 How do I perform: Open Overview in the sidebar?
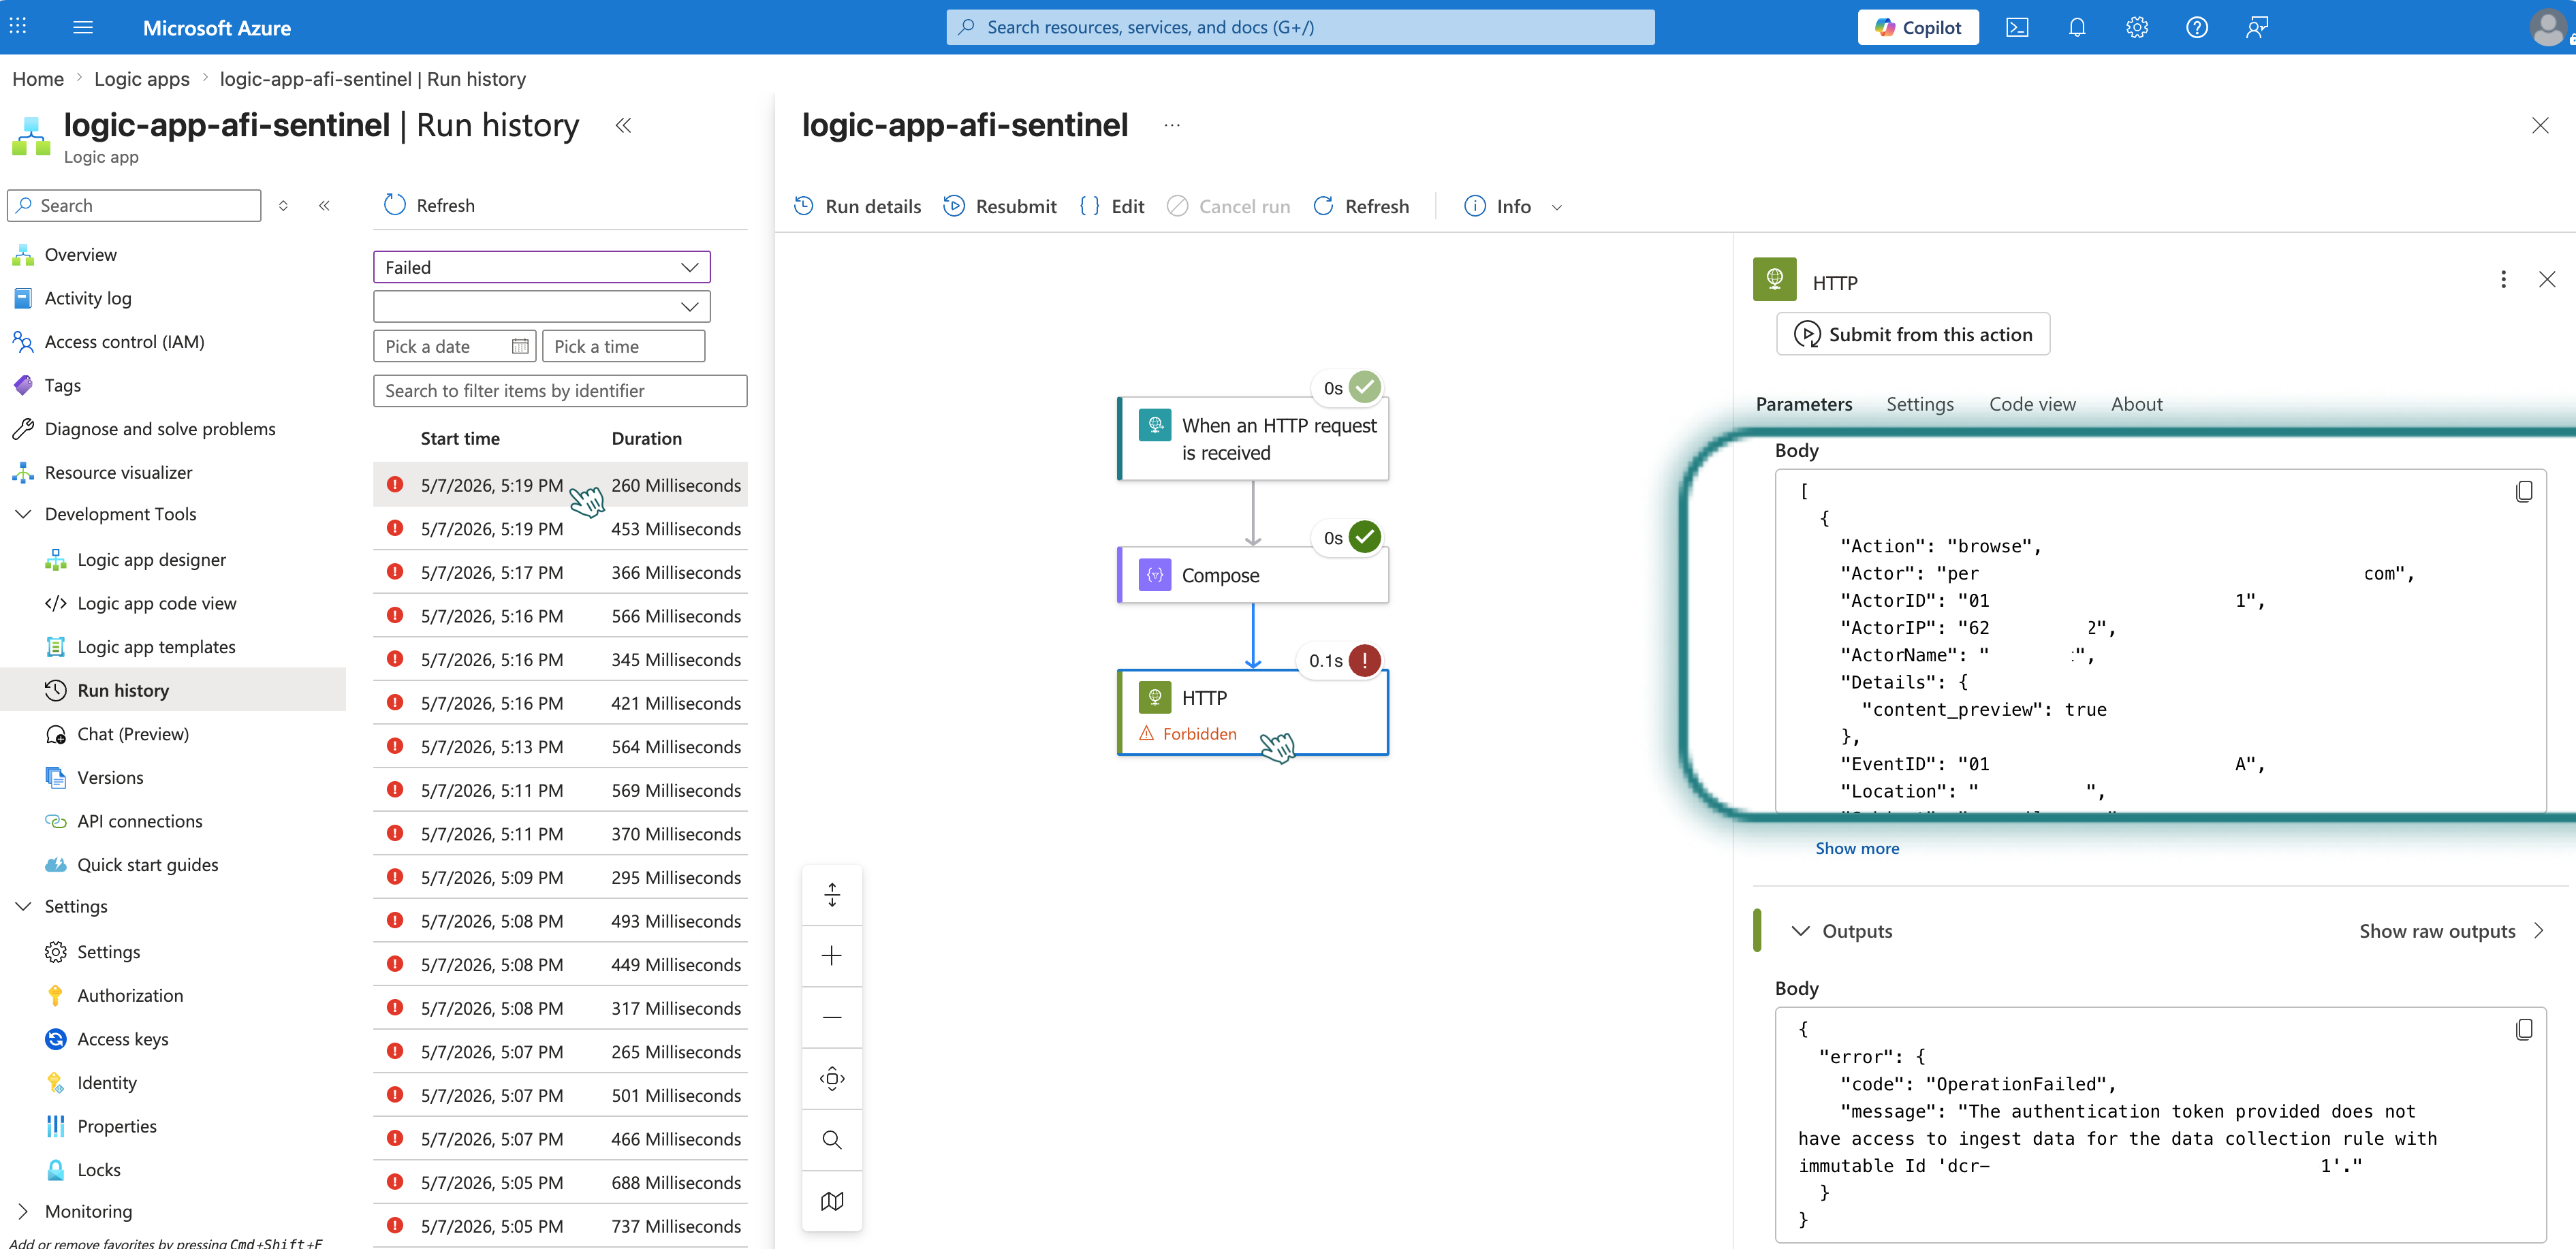point(80,254)
